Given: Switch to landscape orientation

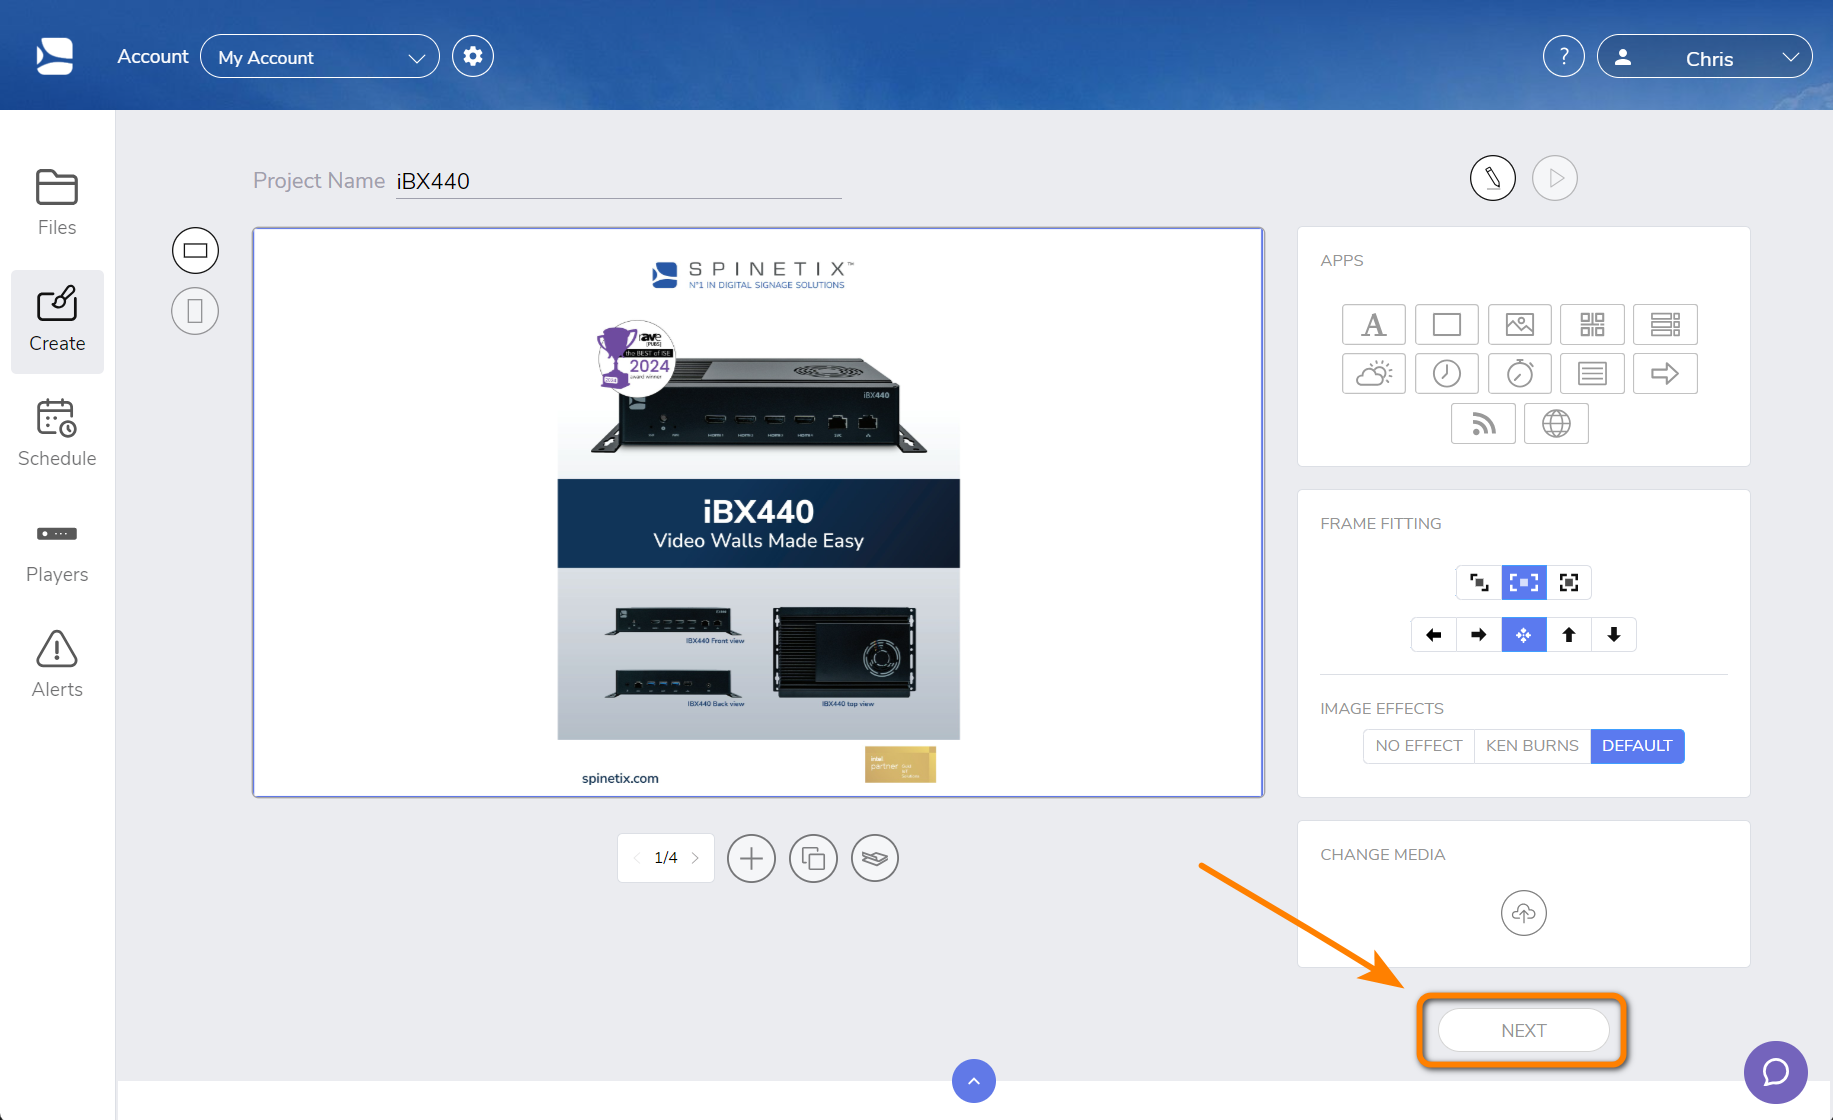Looking at the screenshot, I should coord(195,250).
